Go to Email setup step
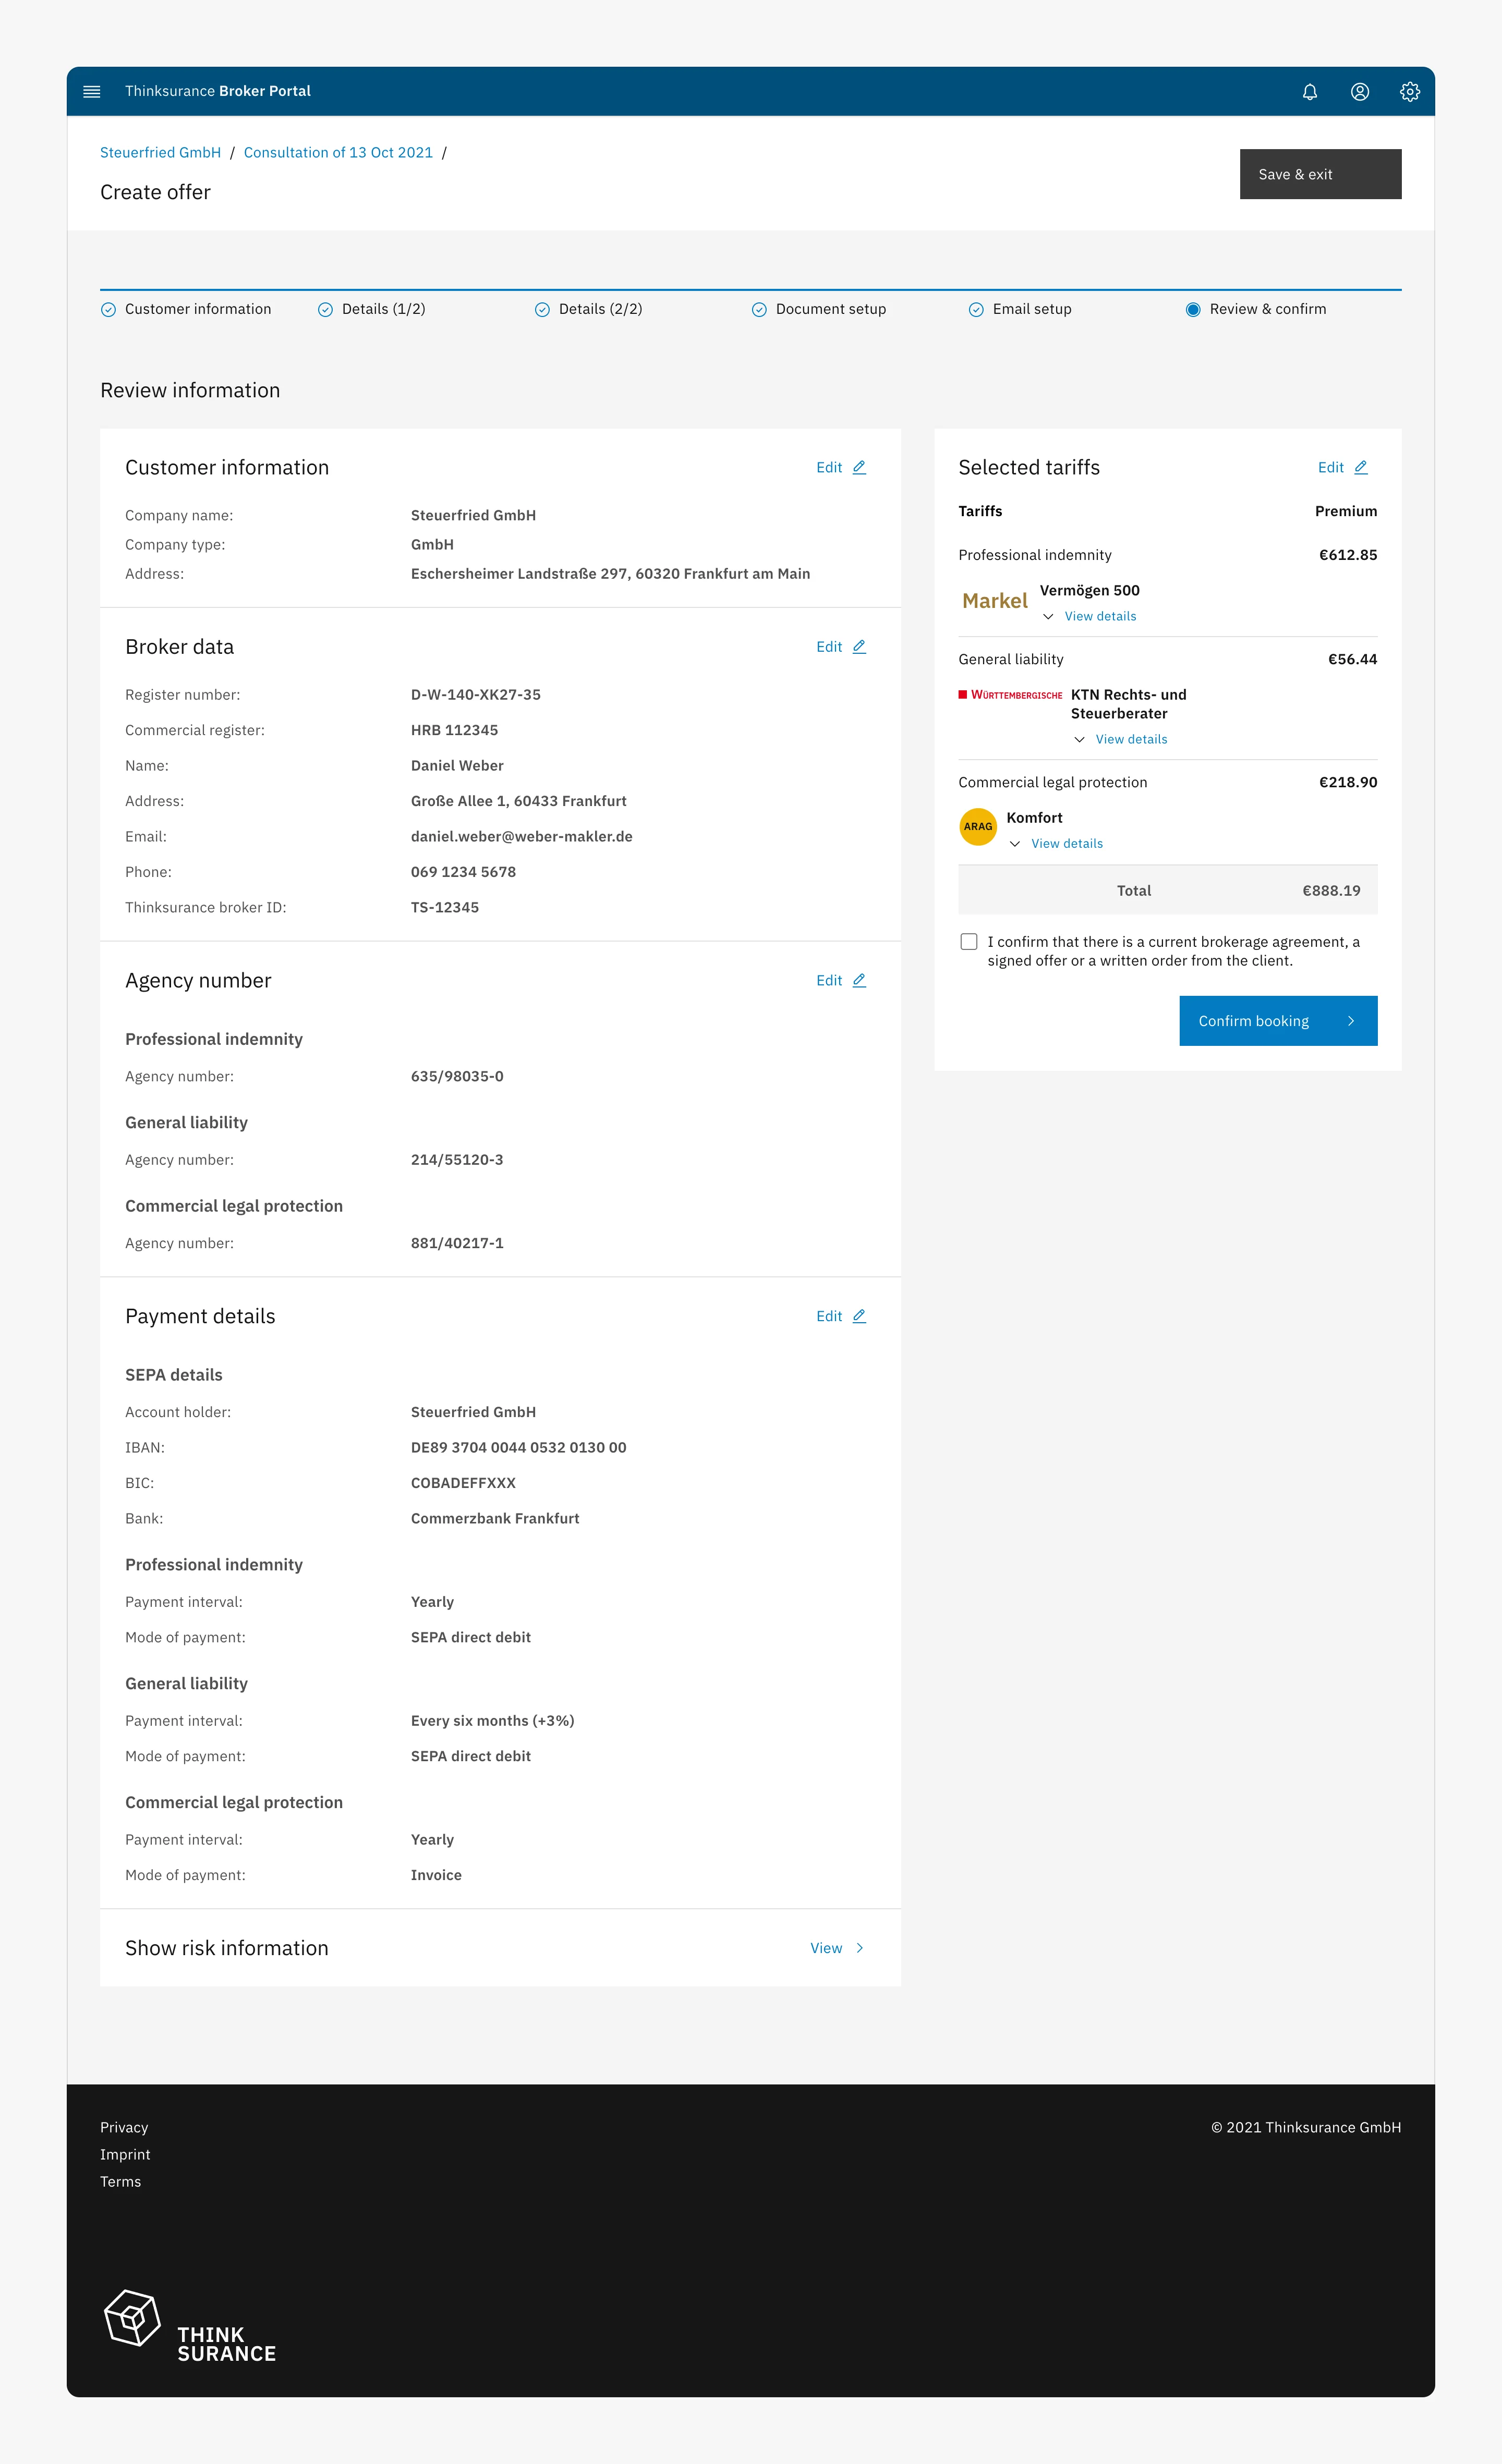Viewport: 1502px width, 2464px height. point(1020,309)
